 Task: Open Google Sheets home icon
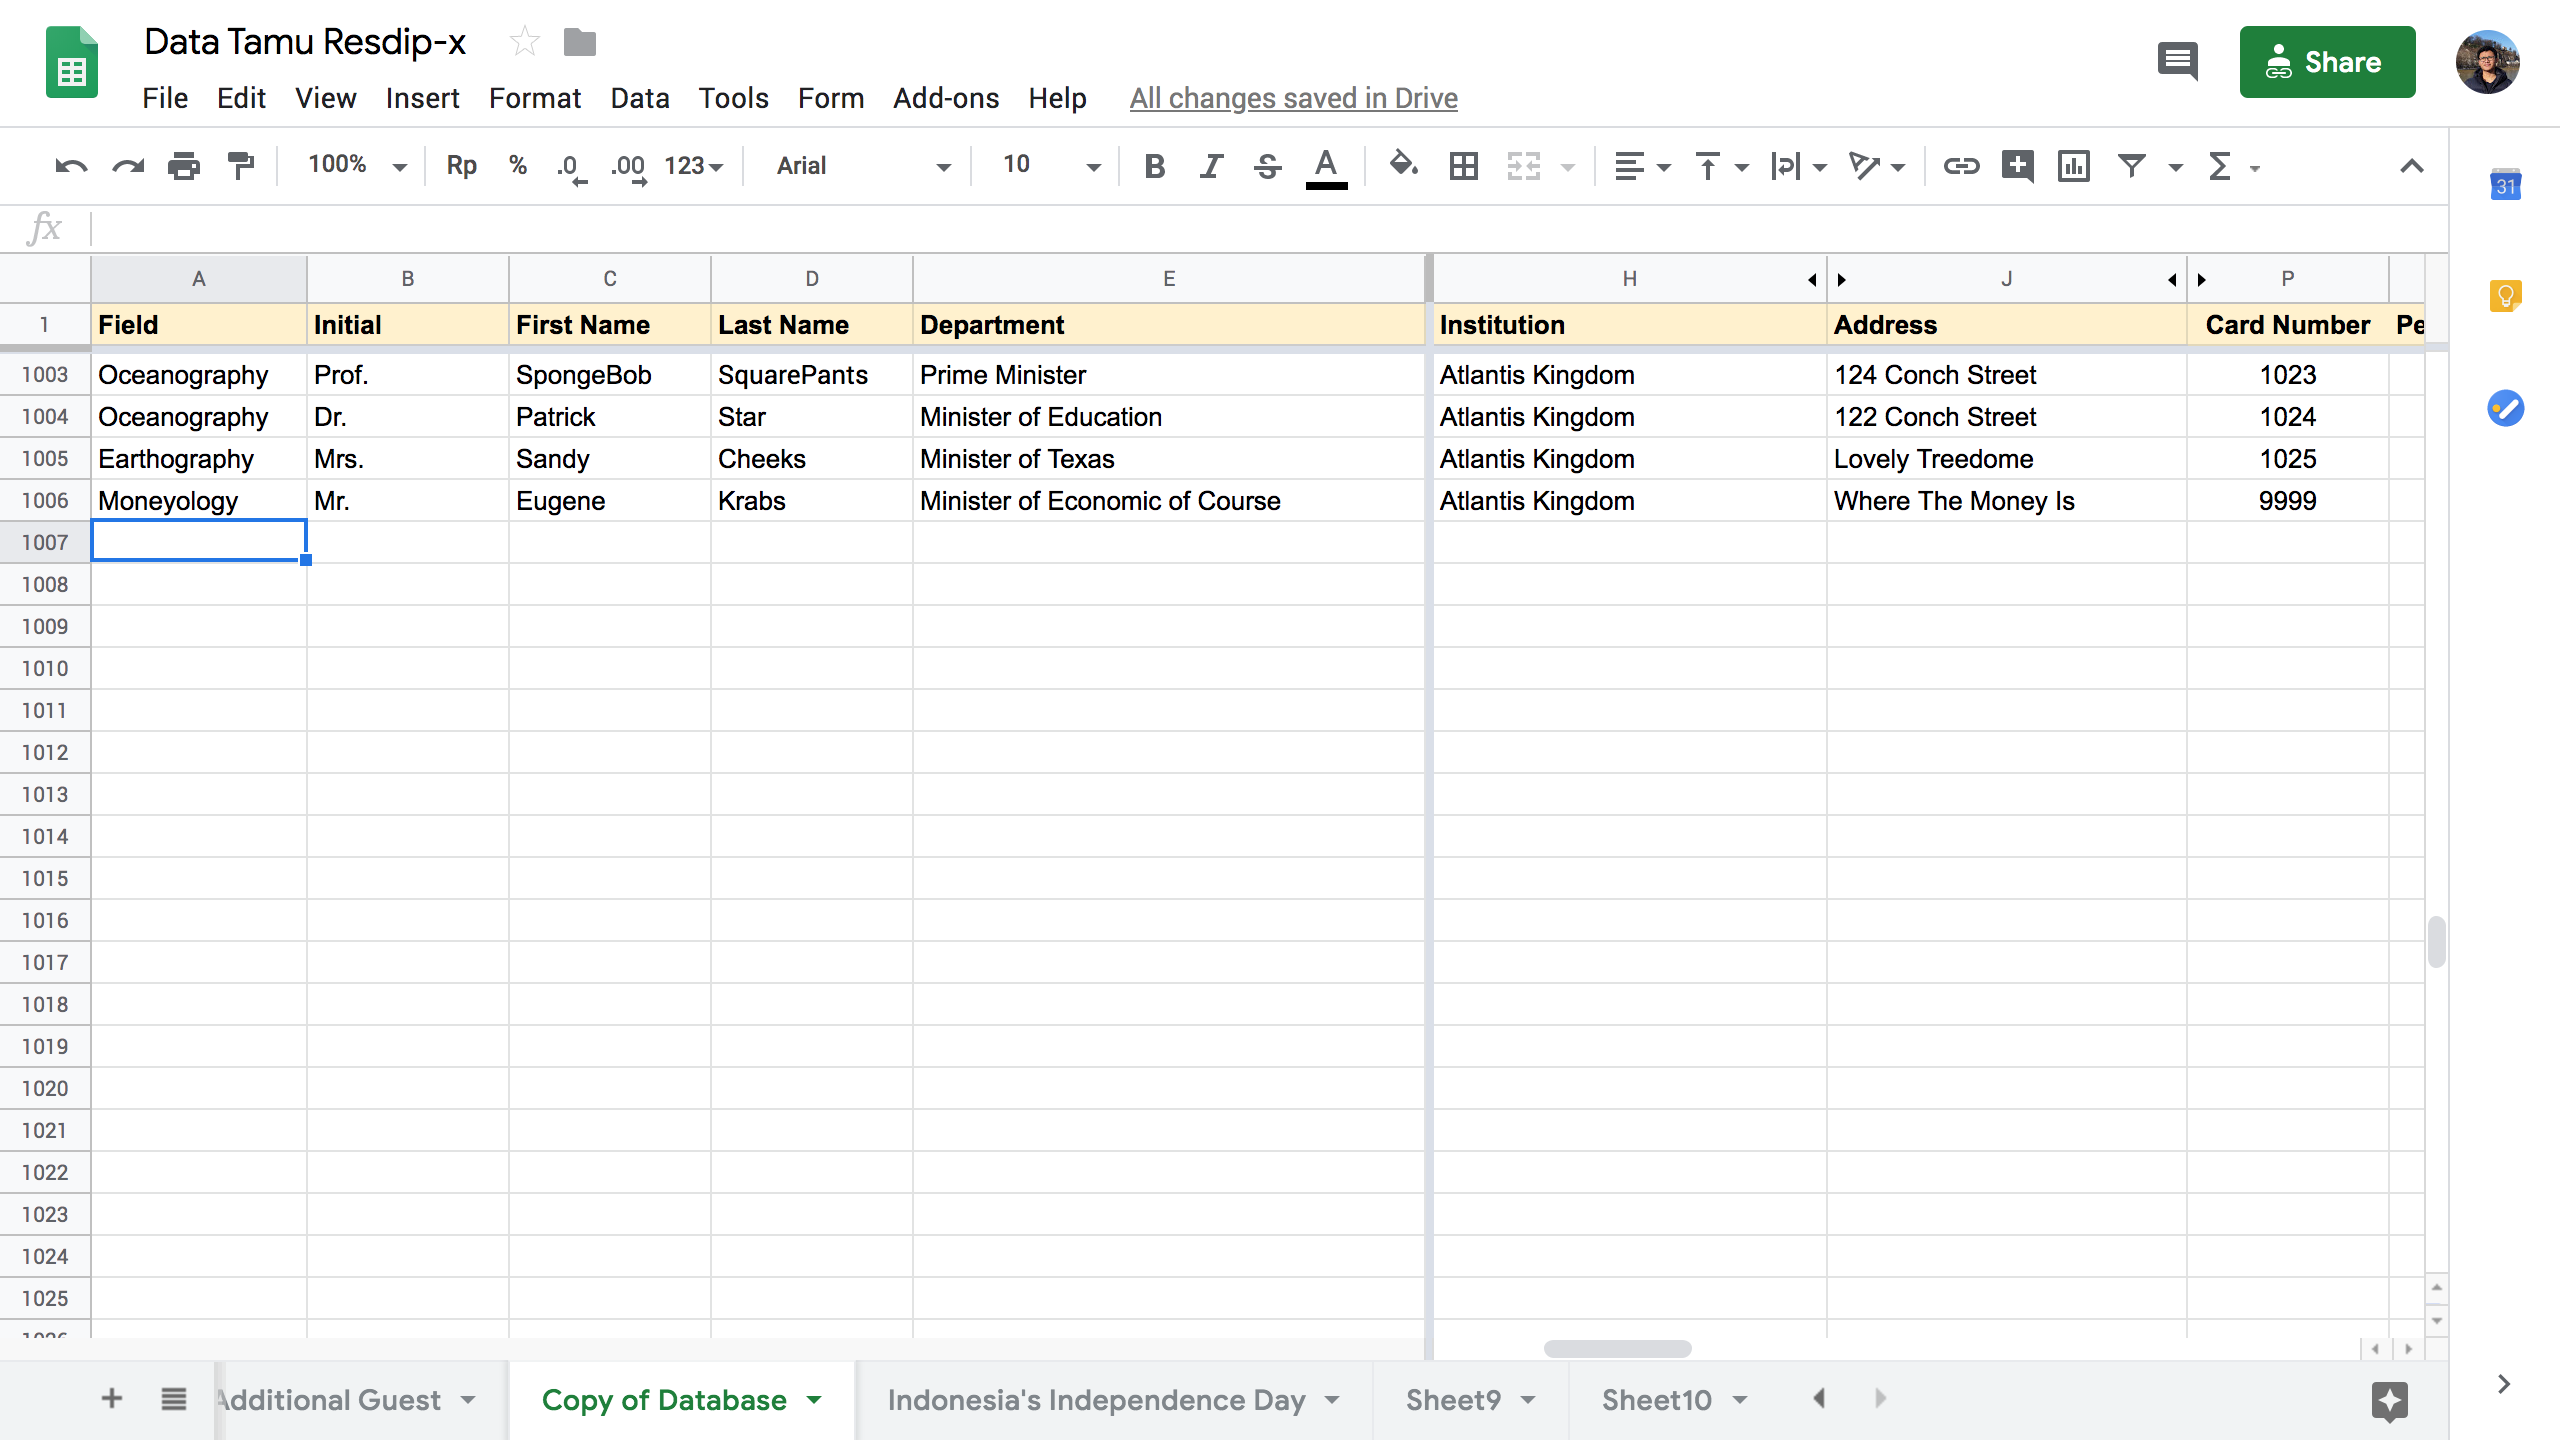[x=72, y=62]
